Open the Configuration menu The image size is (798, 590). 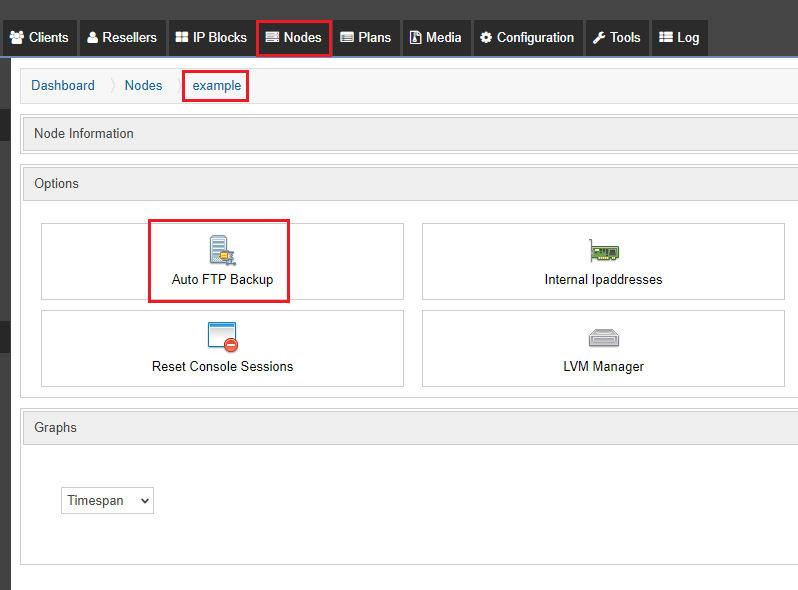pyautogui.click(x=528, y=38)
